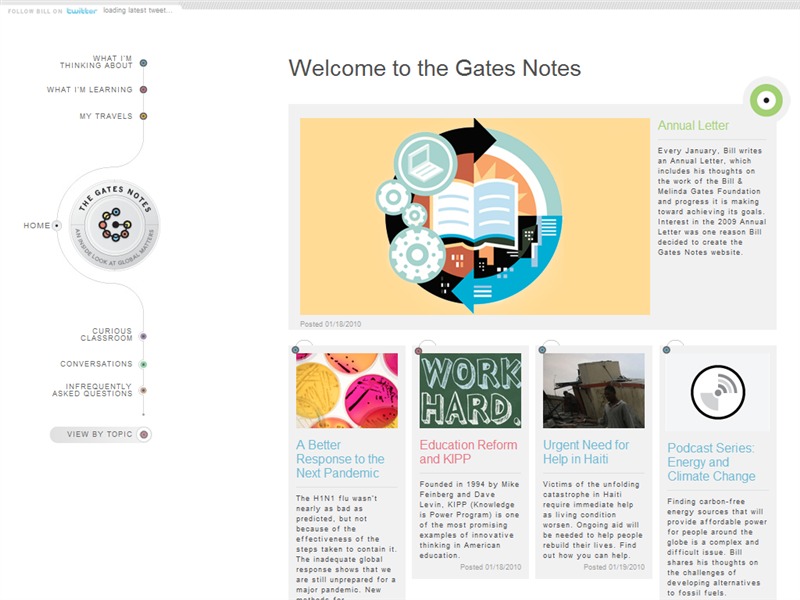Image resolution: width=800 pixels, height=600 pixels.
Task: Click the green dot beside Conversations
Action: (x=143, y=364)
